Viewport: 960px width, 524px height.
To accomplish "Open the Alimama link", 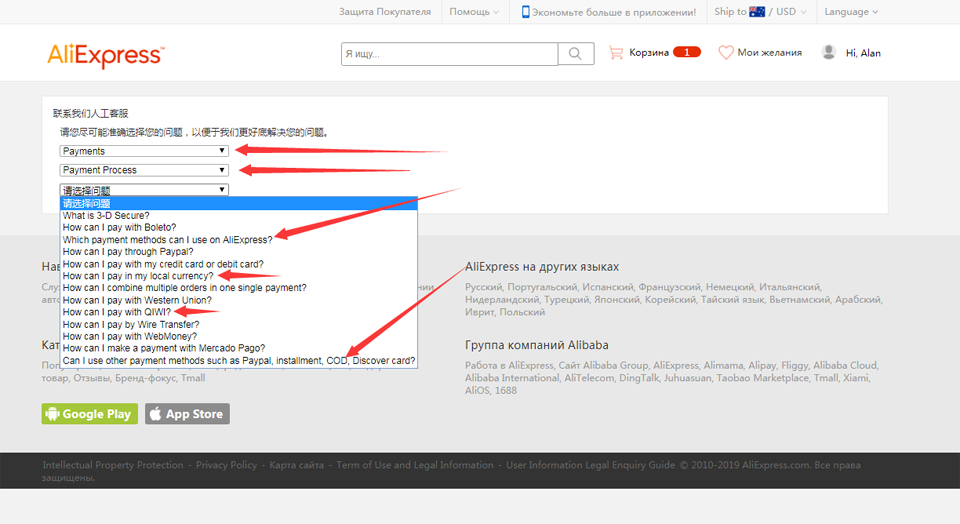I will 723,365.
